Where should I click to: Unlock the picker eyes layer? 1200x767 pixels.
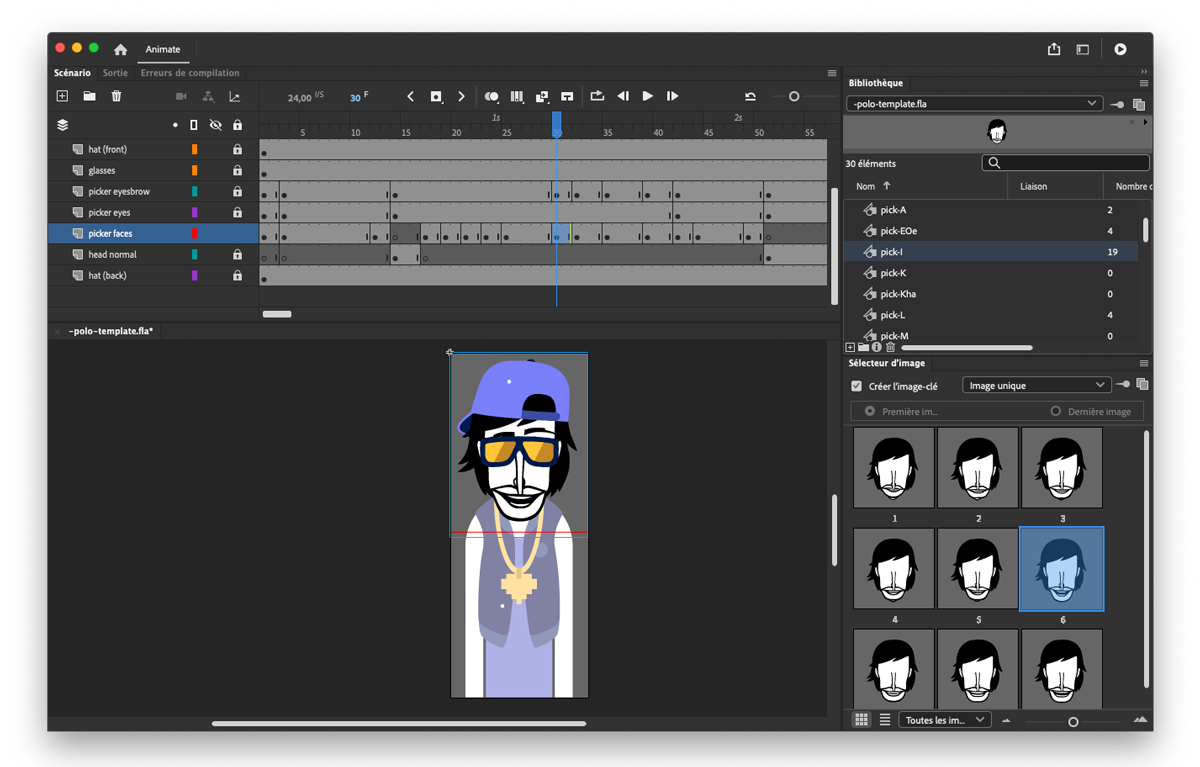pos(237,212)
